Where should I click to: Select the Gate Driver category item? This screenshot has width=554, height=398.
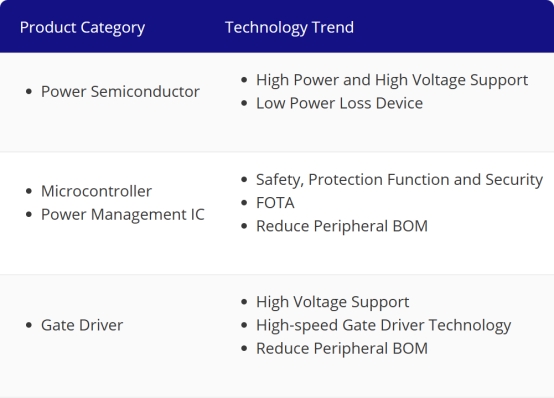(x=82, y=325)
